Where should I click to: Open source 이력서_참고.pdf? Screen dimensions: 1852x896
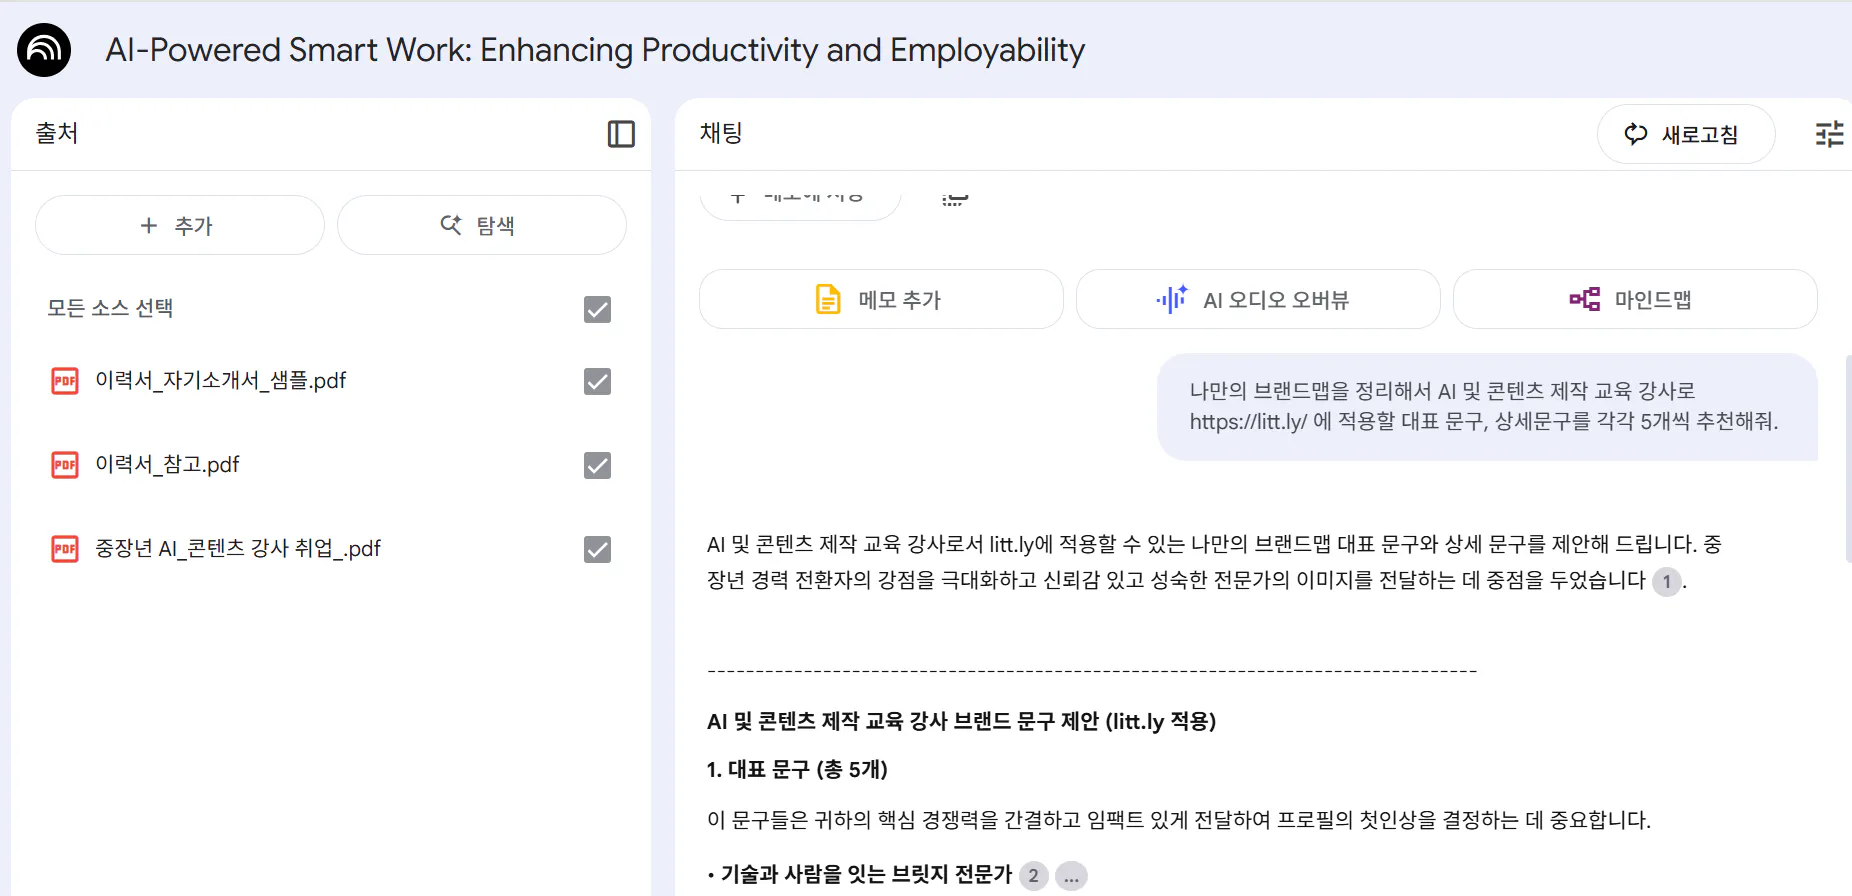(x=167, y=465)
